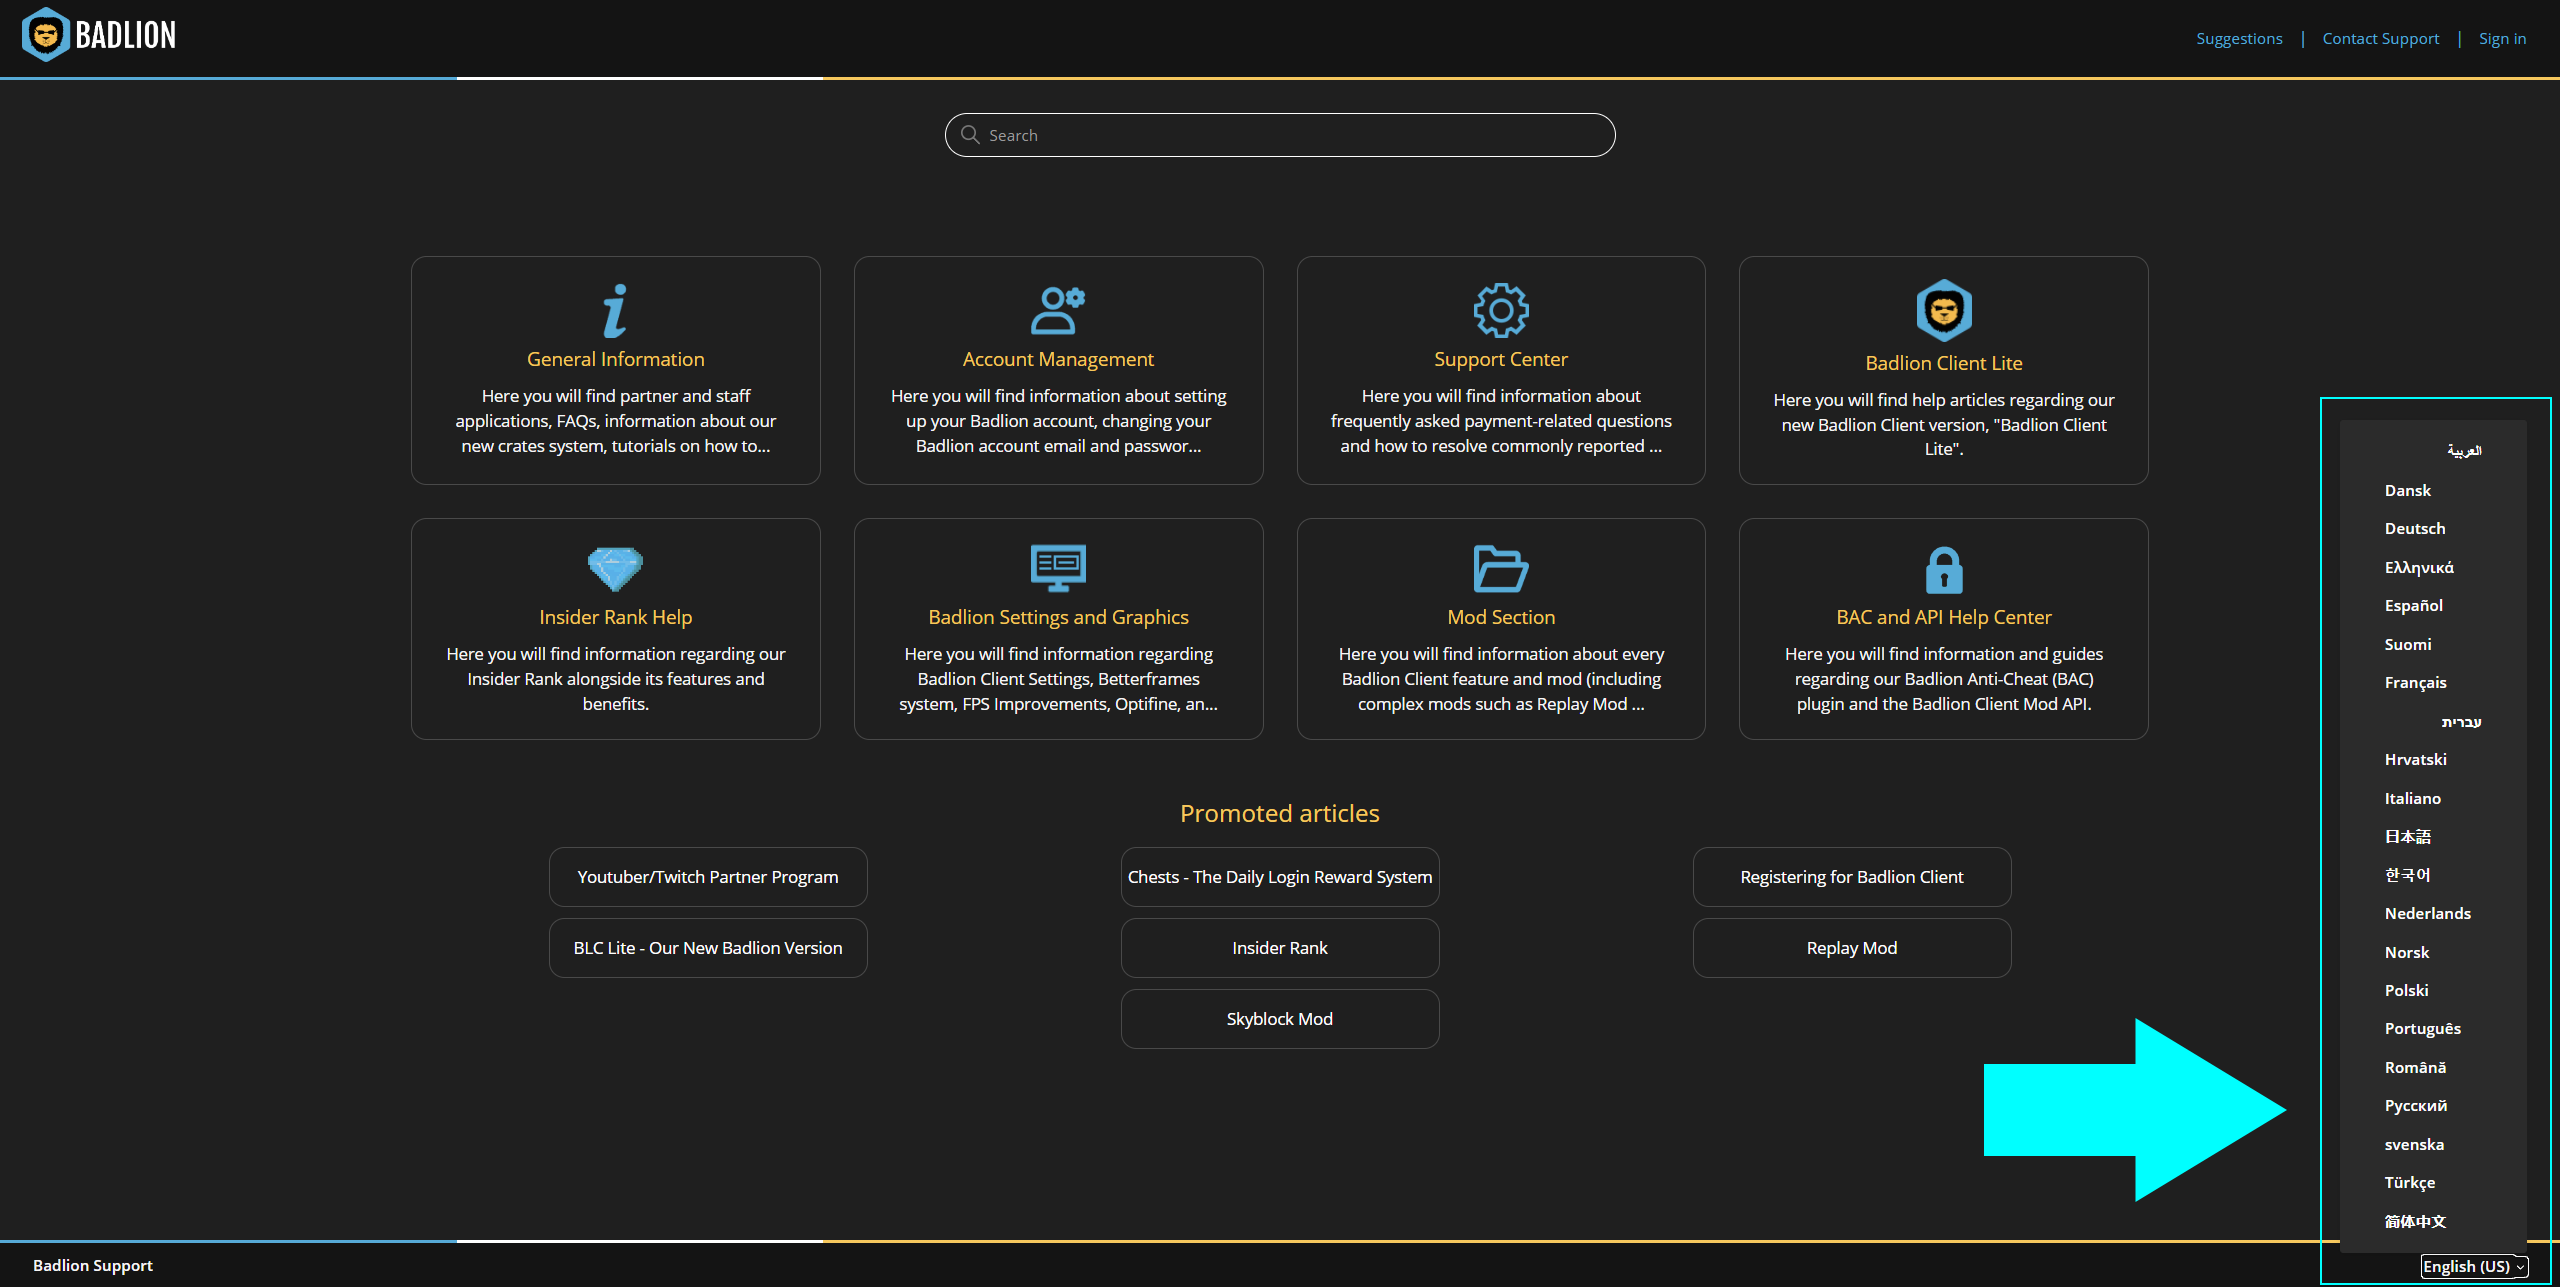Open Contact Support link
This screenshot has height=1287, width=2560.
tap(2380, 38)
